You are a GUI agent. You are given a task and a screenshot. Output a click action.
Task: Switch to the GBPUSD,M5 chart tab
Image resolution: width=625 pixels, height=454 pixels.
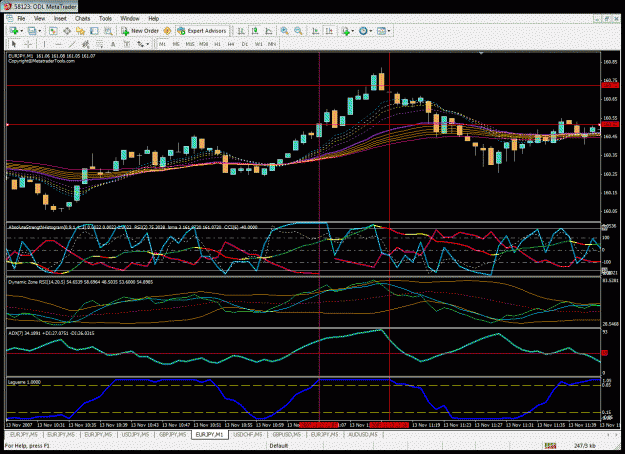pyautogui.click(x=286, y=434)
